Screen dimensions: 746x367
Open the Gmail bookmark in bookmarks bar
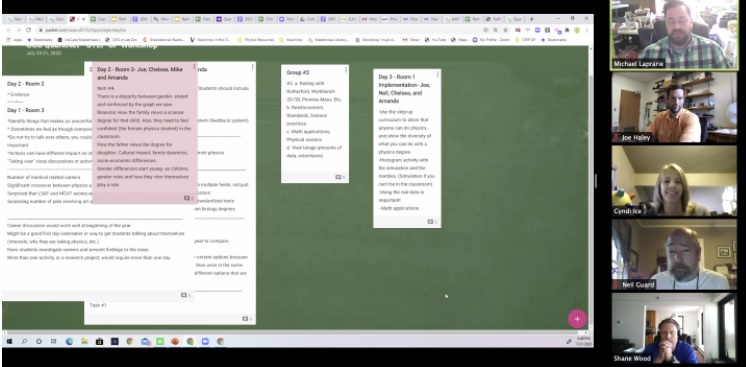(411, 40)
